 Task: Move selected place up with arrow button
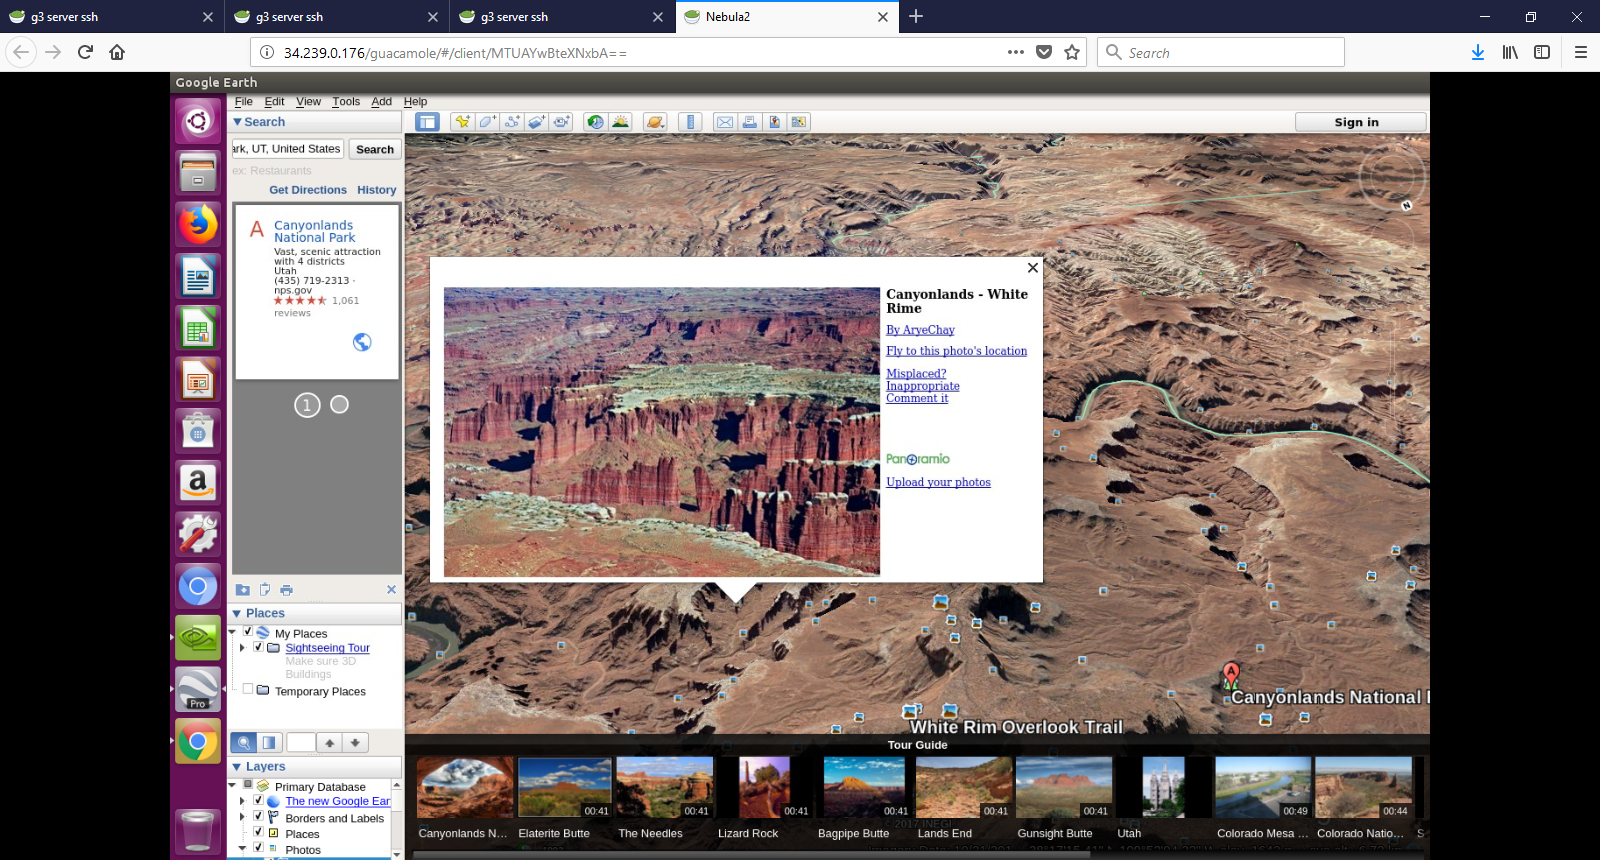[329, 742]
